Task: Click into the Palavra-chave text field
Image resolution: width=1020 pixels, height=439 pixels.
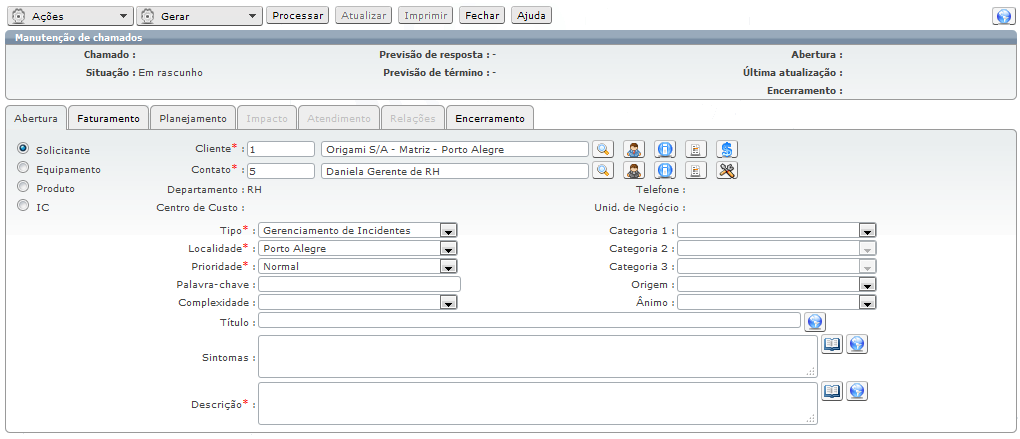Action: [x=359, y=285]
